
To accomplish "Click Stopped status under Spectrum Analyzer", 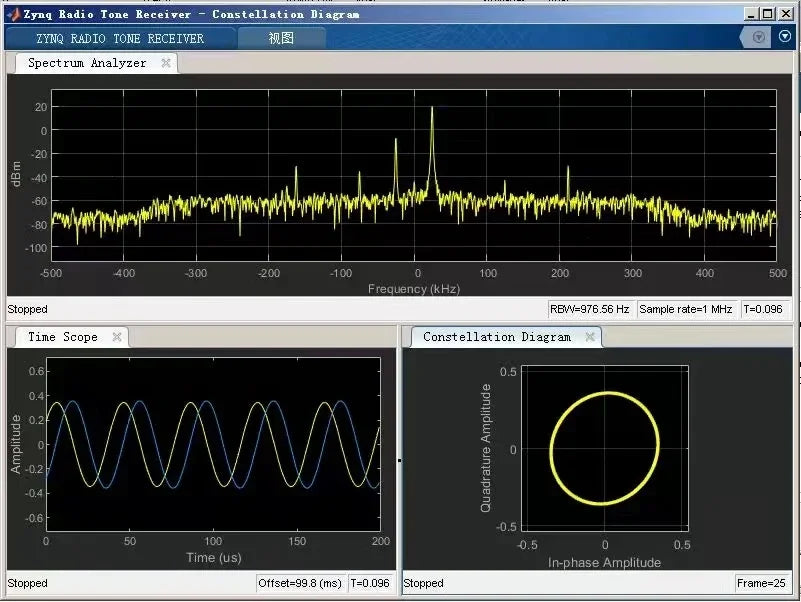I will point(28,309).
